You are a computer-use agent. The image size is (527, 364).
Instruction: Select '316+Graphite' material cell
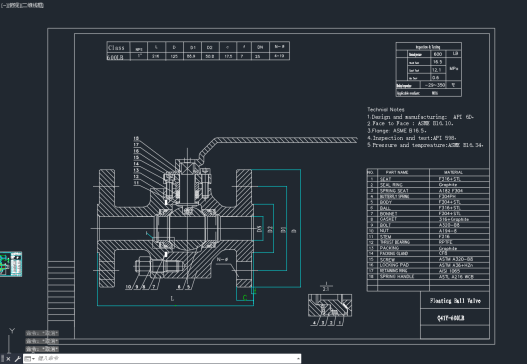click(453, 219)
